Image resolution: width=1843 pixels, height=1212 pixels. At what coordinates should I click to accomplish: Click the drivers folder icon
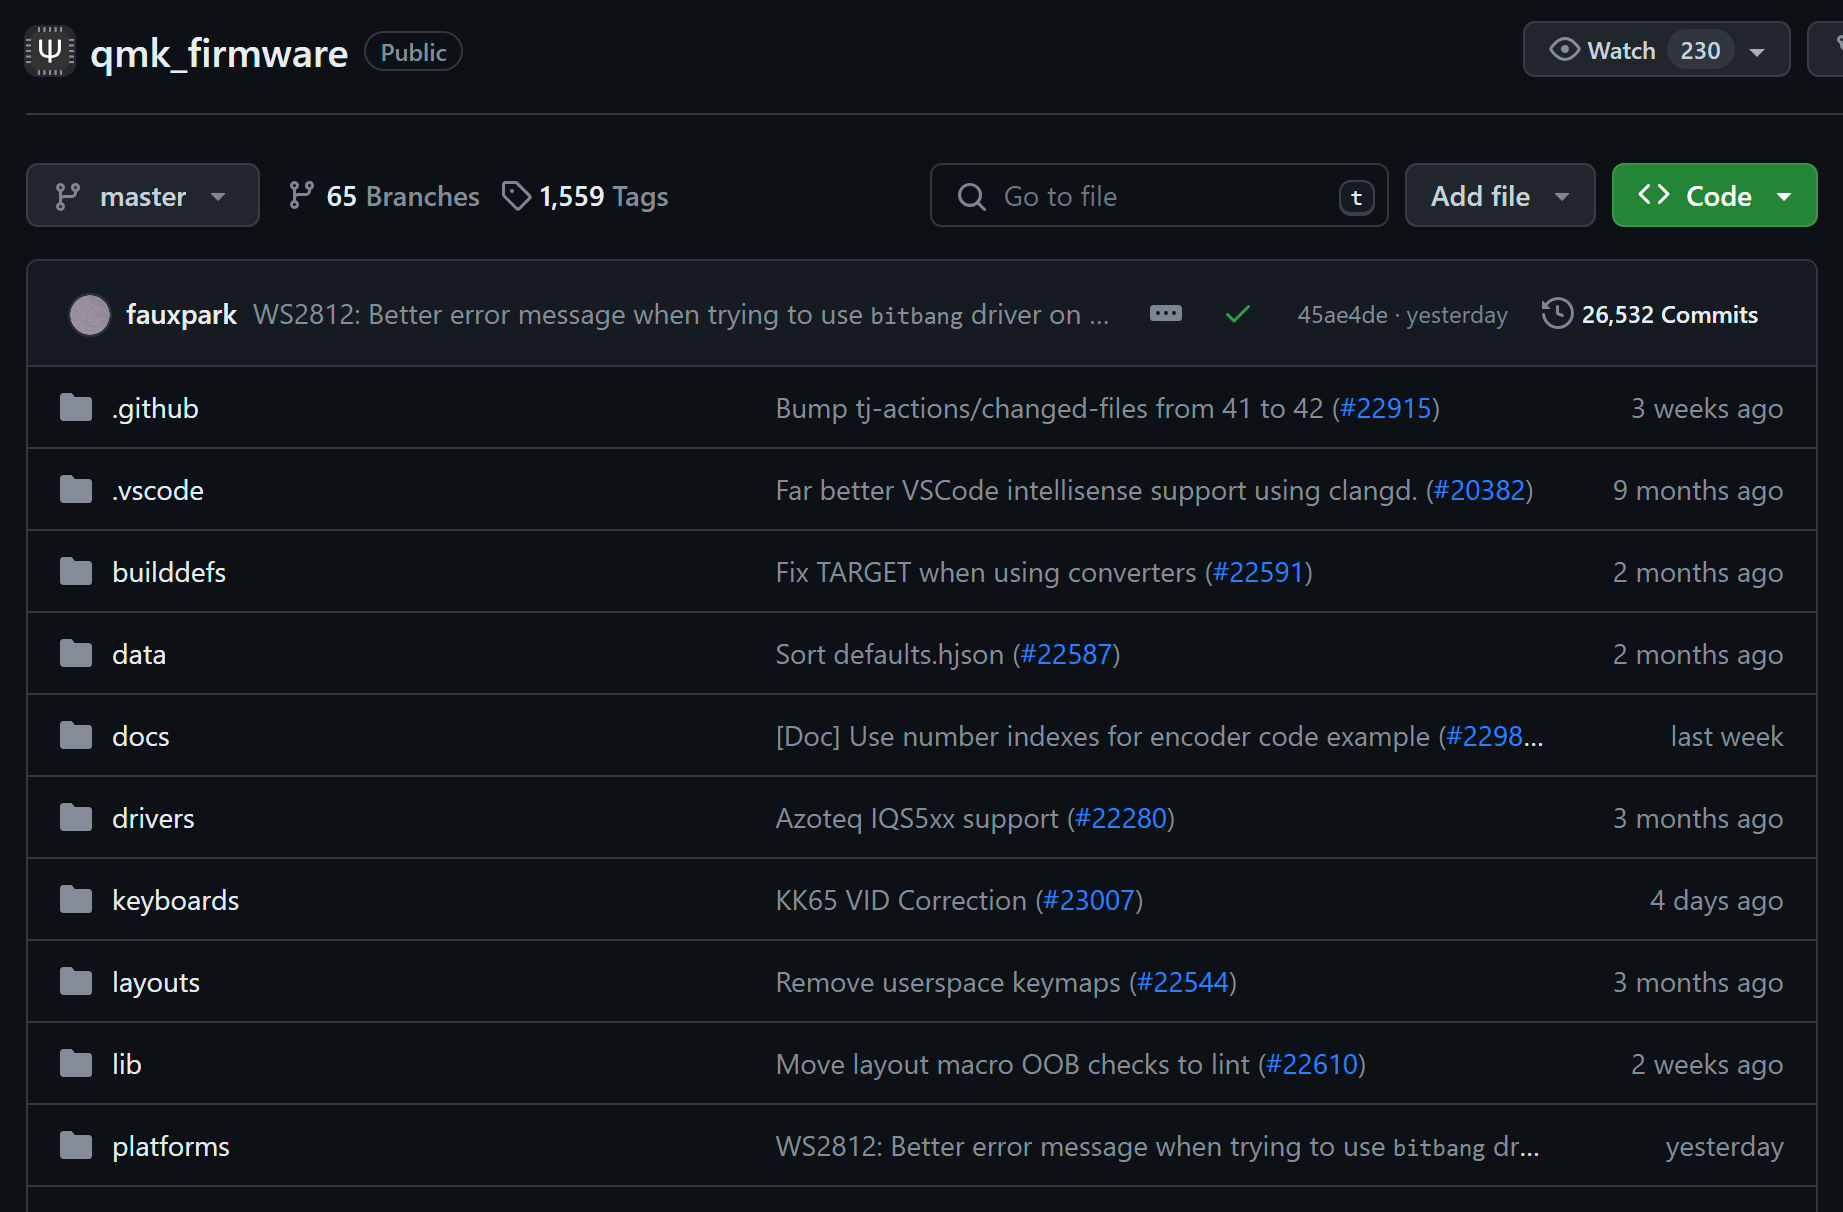click(x=76, y=818)
